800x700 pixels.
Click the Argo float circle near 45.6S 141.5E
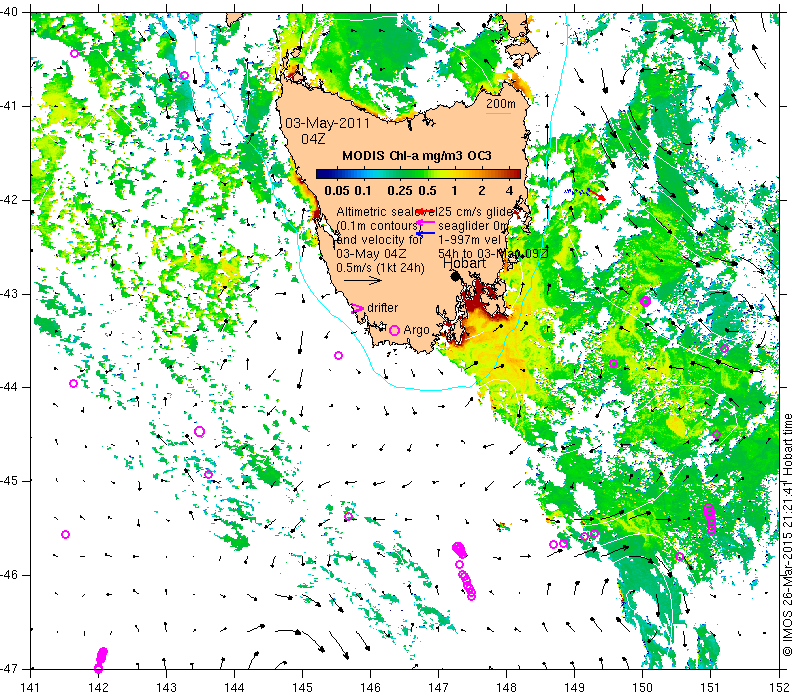[65, 535]
